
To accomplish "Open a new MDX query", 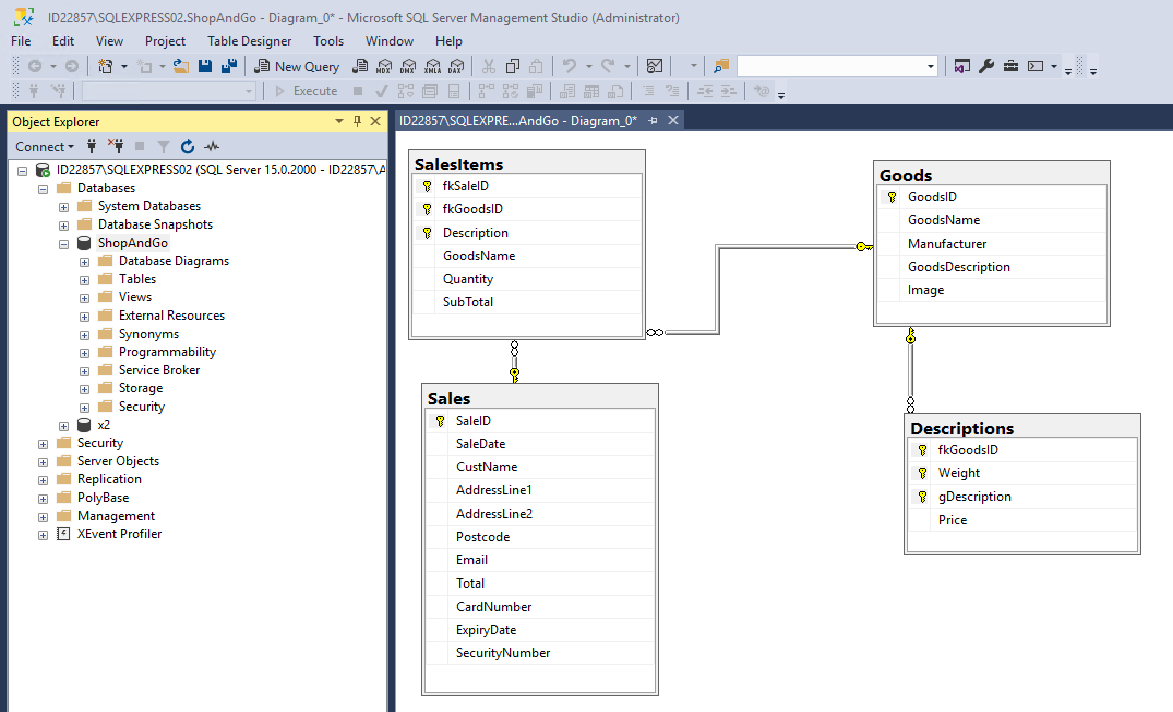I will point(384,66).
